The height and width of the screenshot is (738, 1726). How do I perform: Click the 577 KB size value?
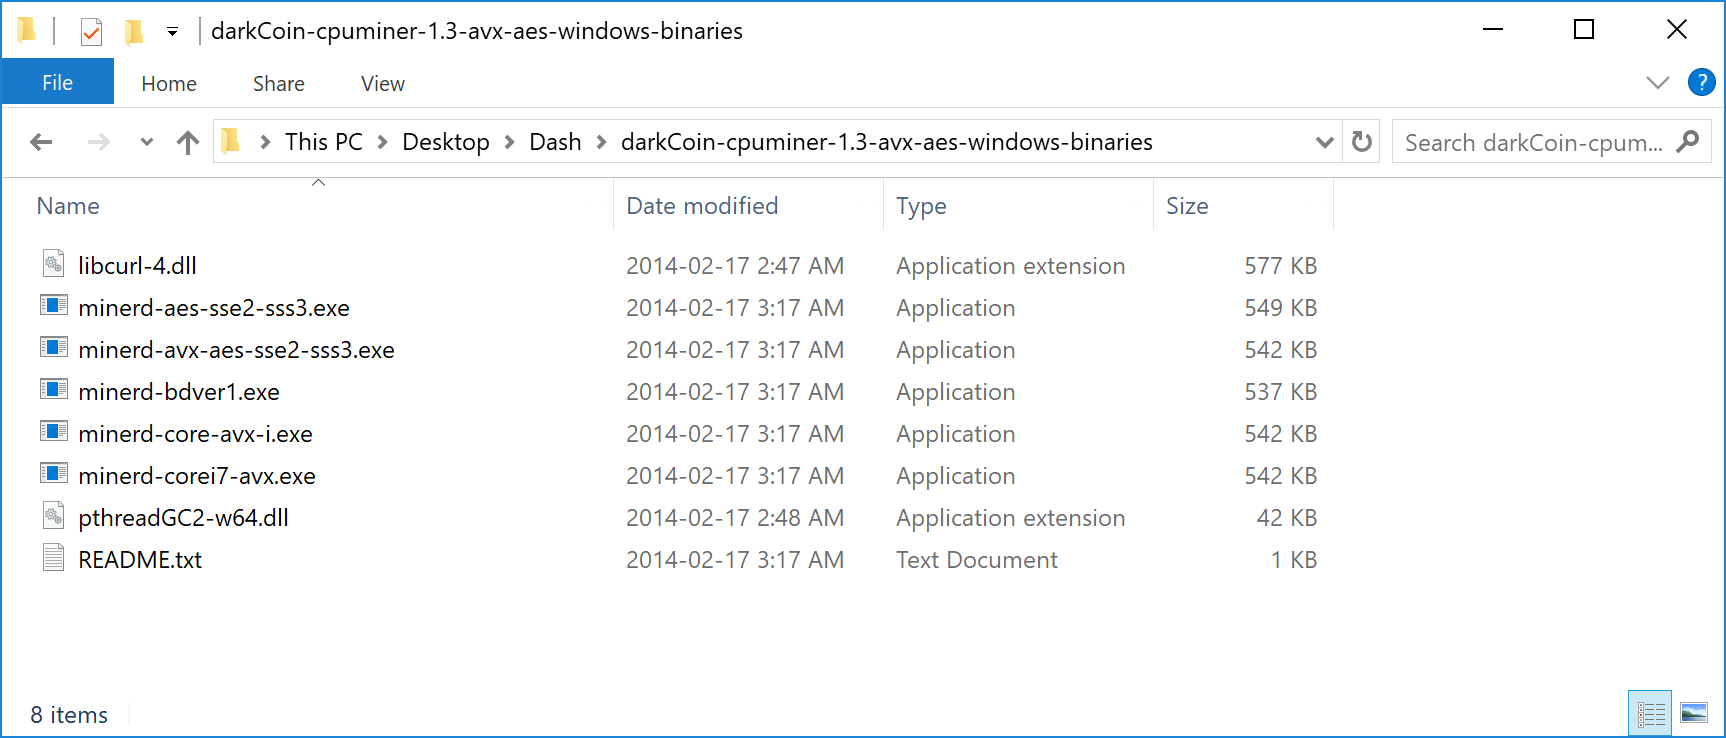tap(1280, 266)
